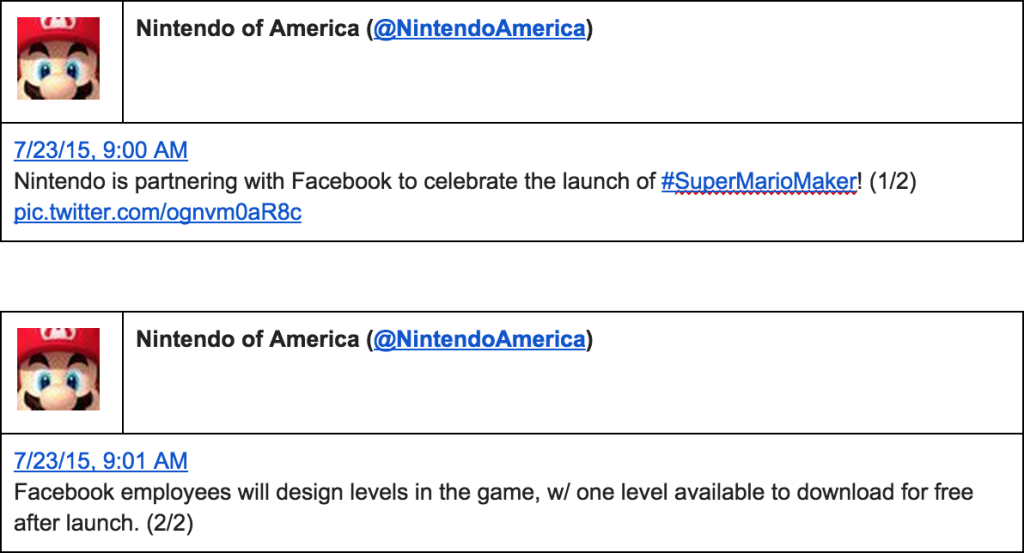Open the 7/23/15, 9:00 AM timestamp link

[x=101, y=150]
